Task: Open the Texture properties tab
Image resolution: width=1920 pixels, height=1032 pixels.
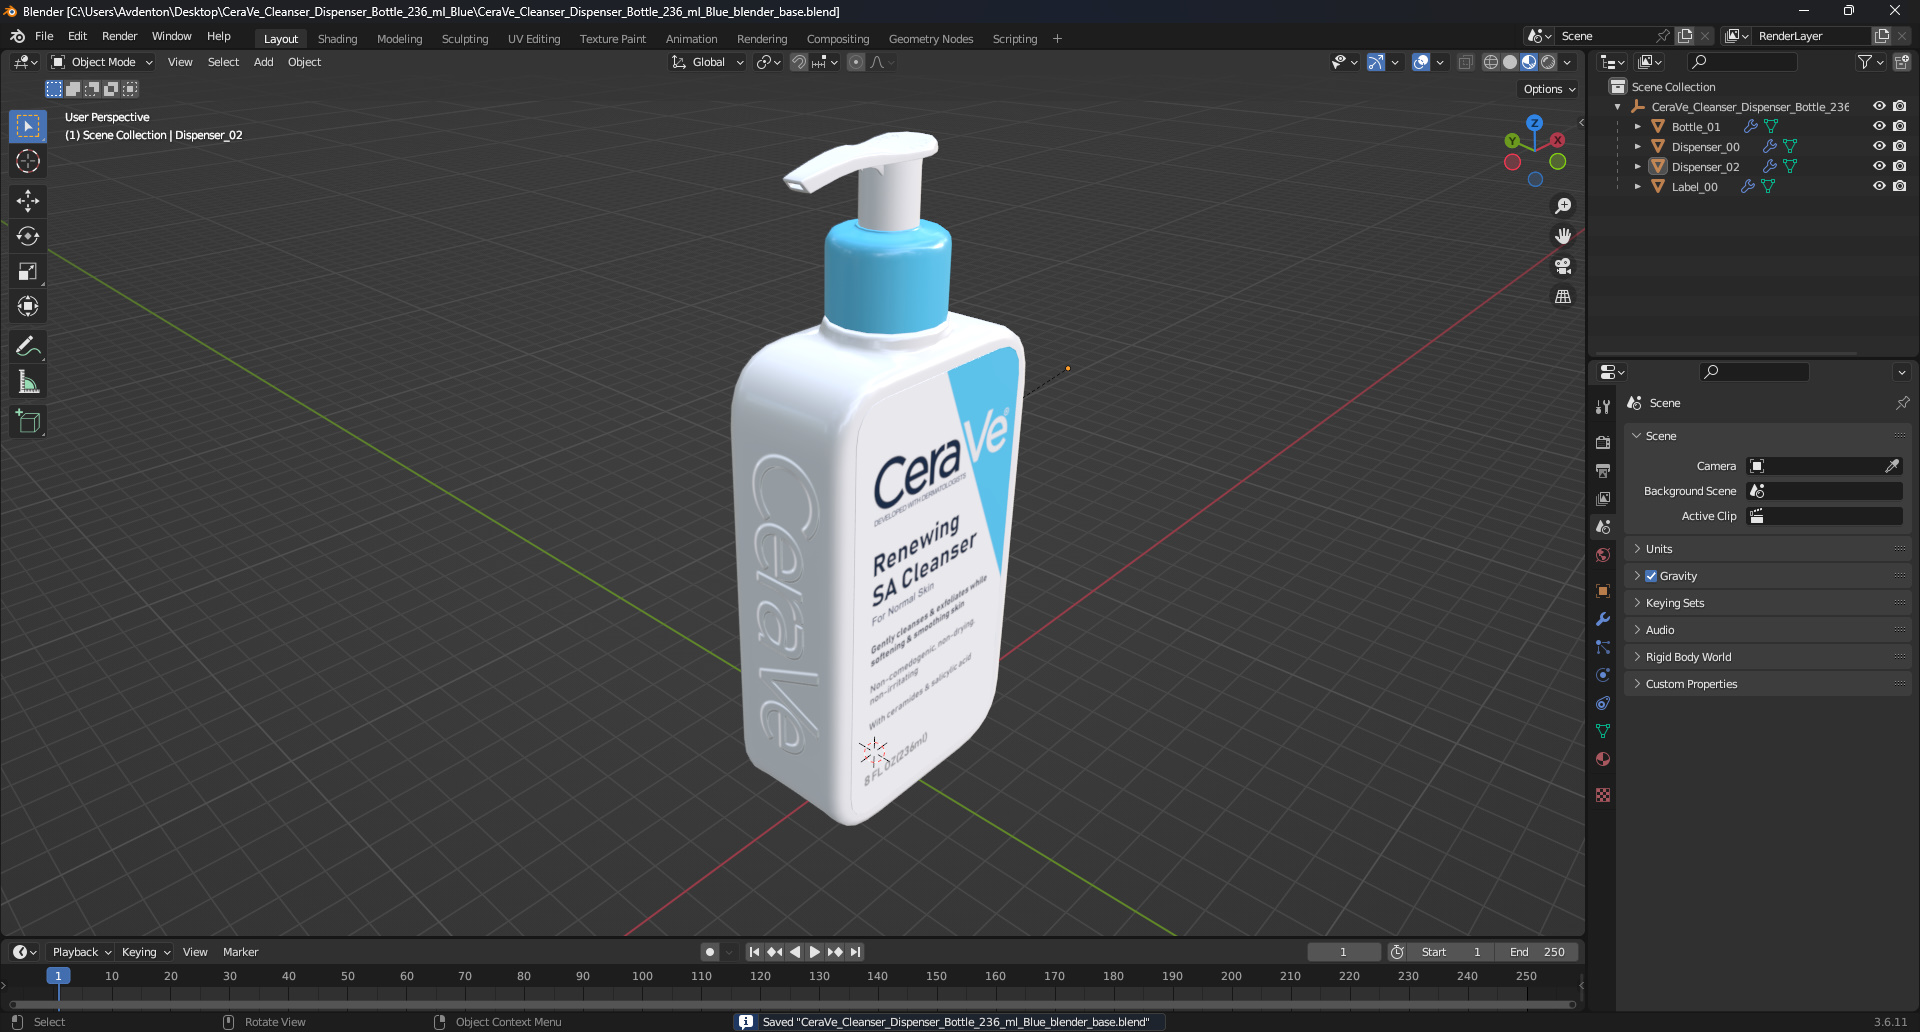Action: click(1603, 795)
